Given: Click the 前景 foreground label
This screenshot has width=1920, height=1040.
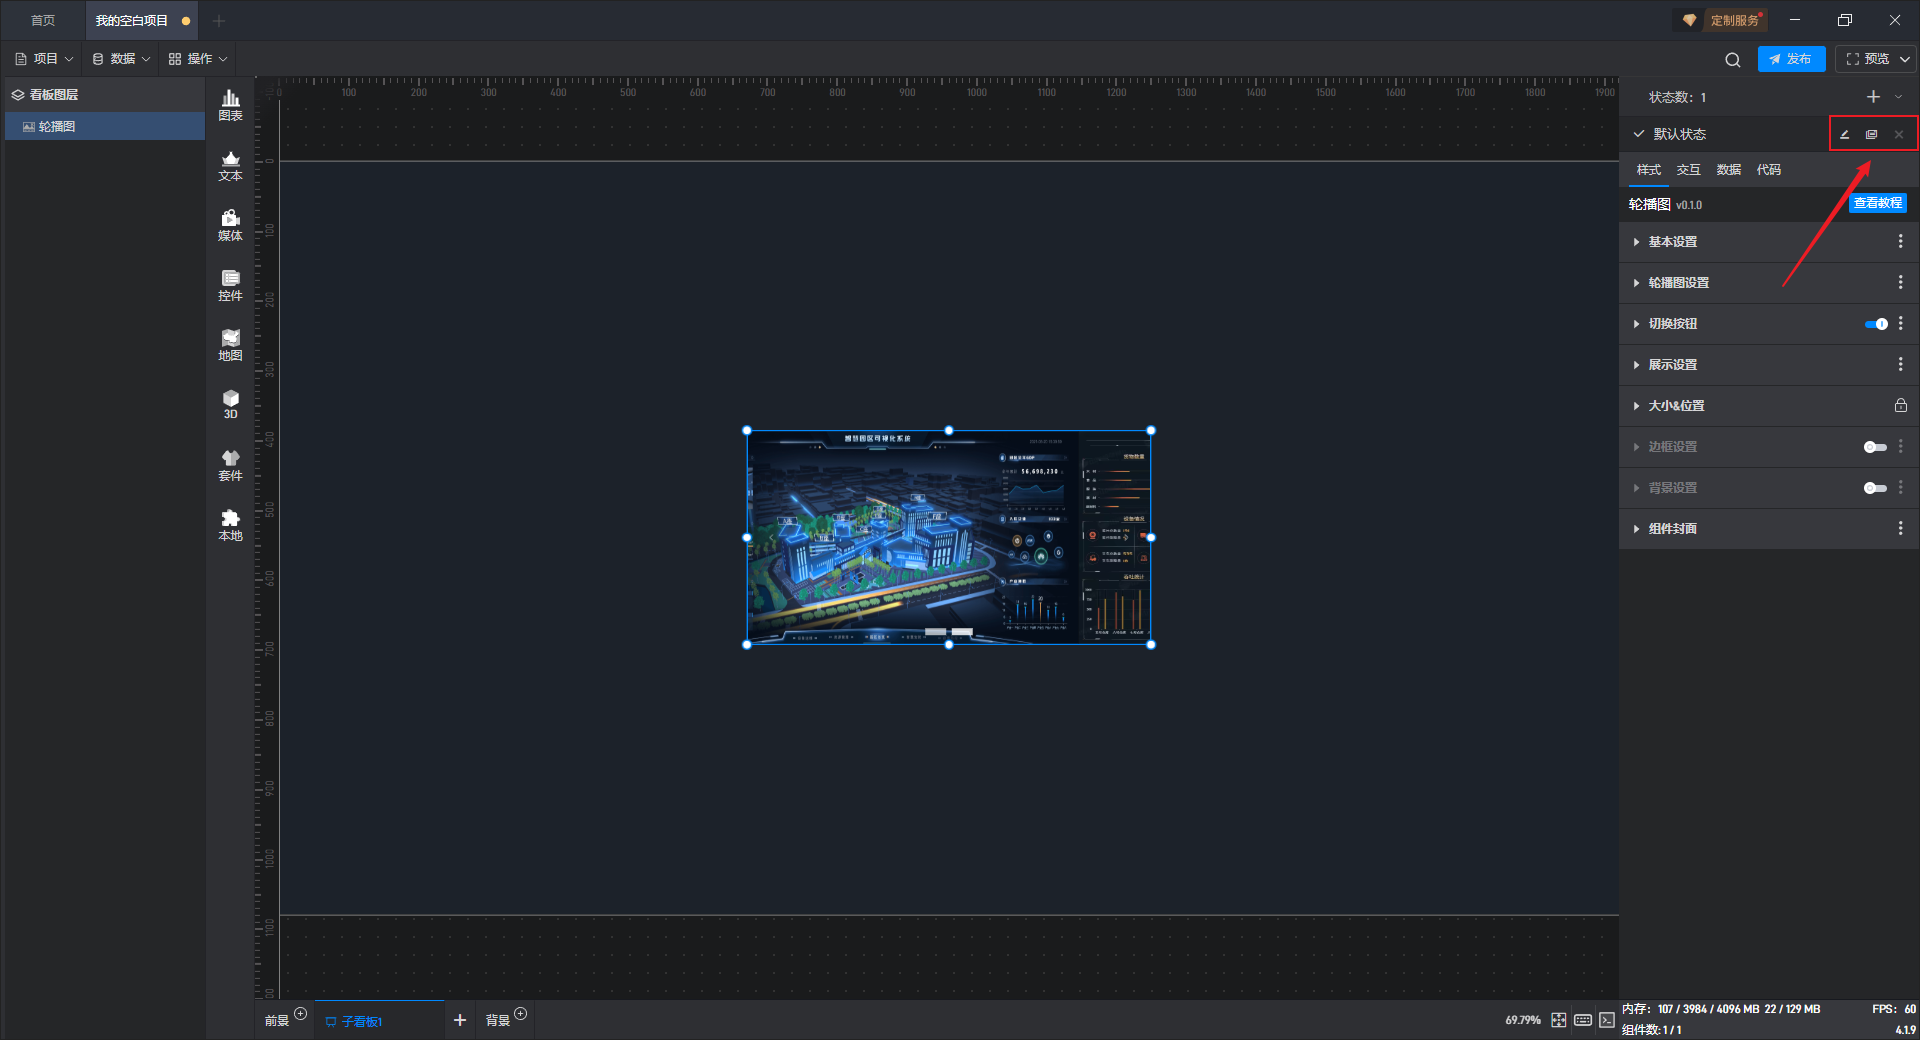Looking at the screenshot, I should (x=277, y=1021).
